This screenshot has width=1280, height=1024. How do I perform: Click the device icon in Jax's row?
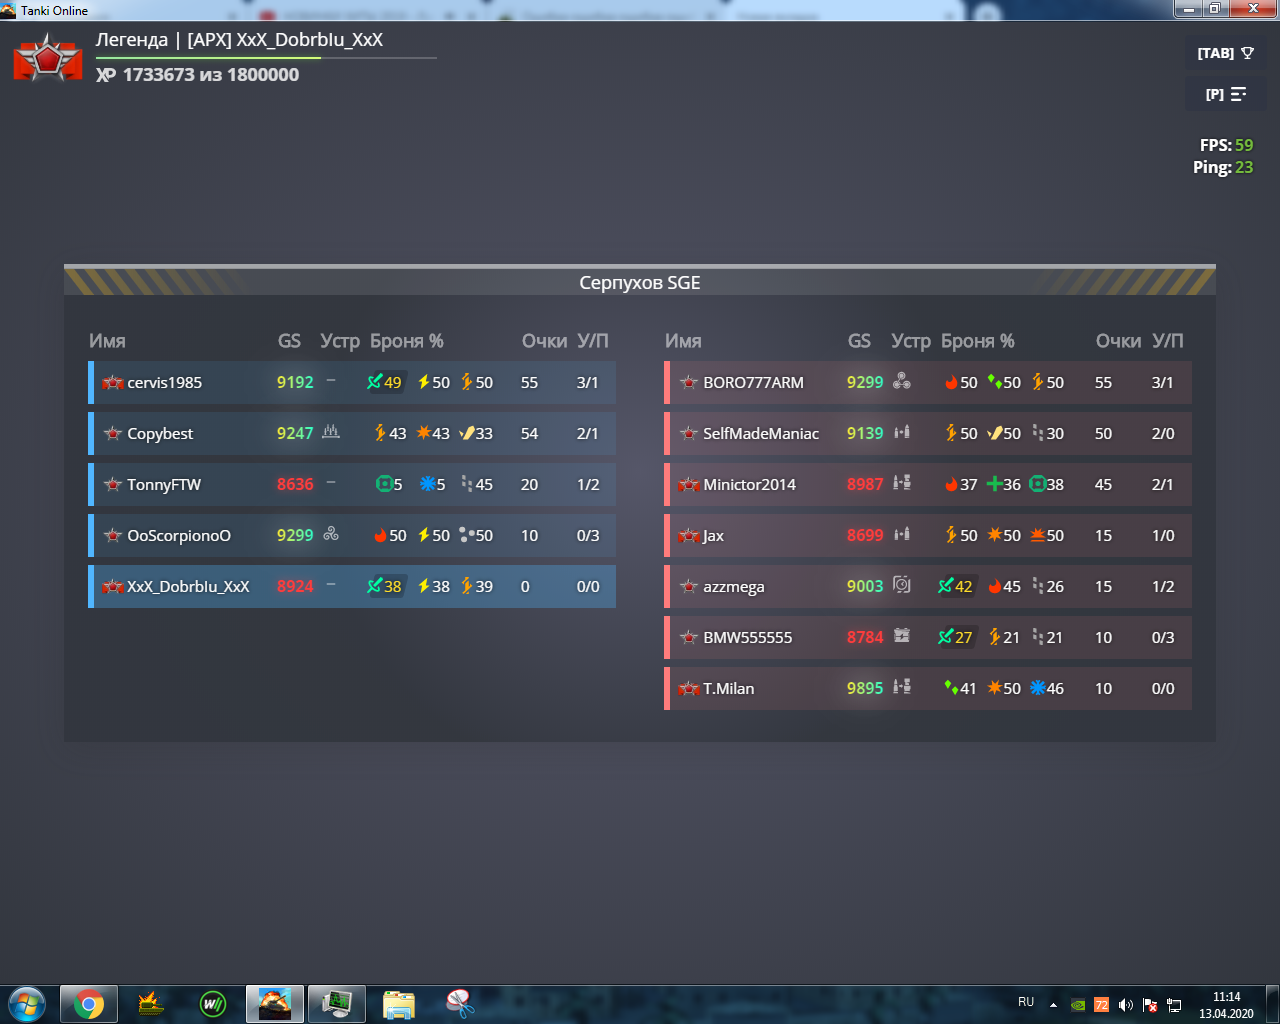pyautogui.click(x=902, y=534)
